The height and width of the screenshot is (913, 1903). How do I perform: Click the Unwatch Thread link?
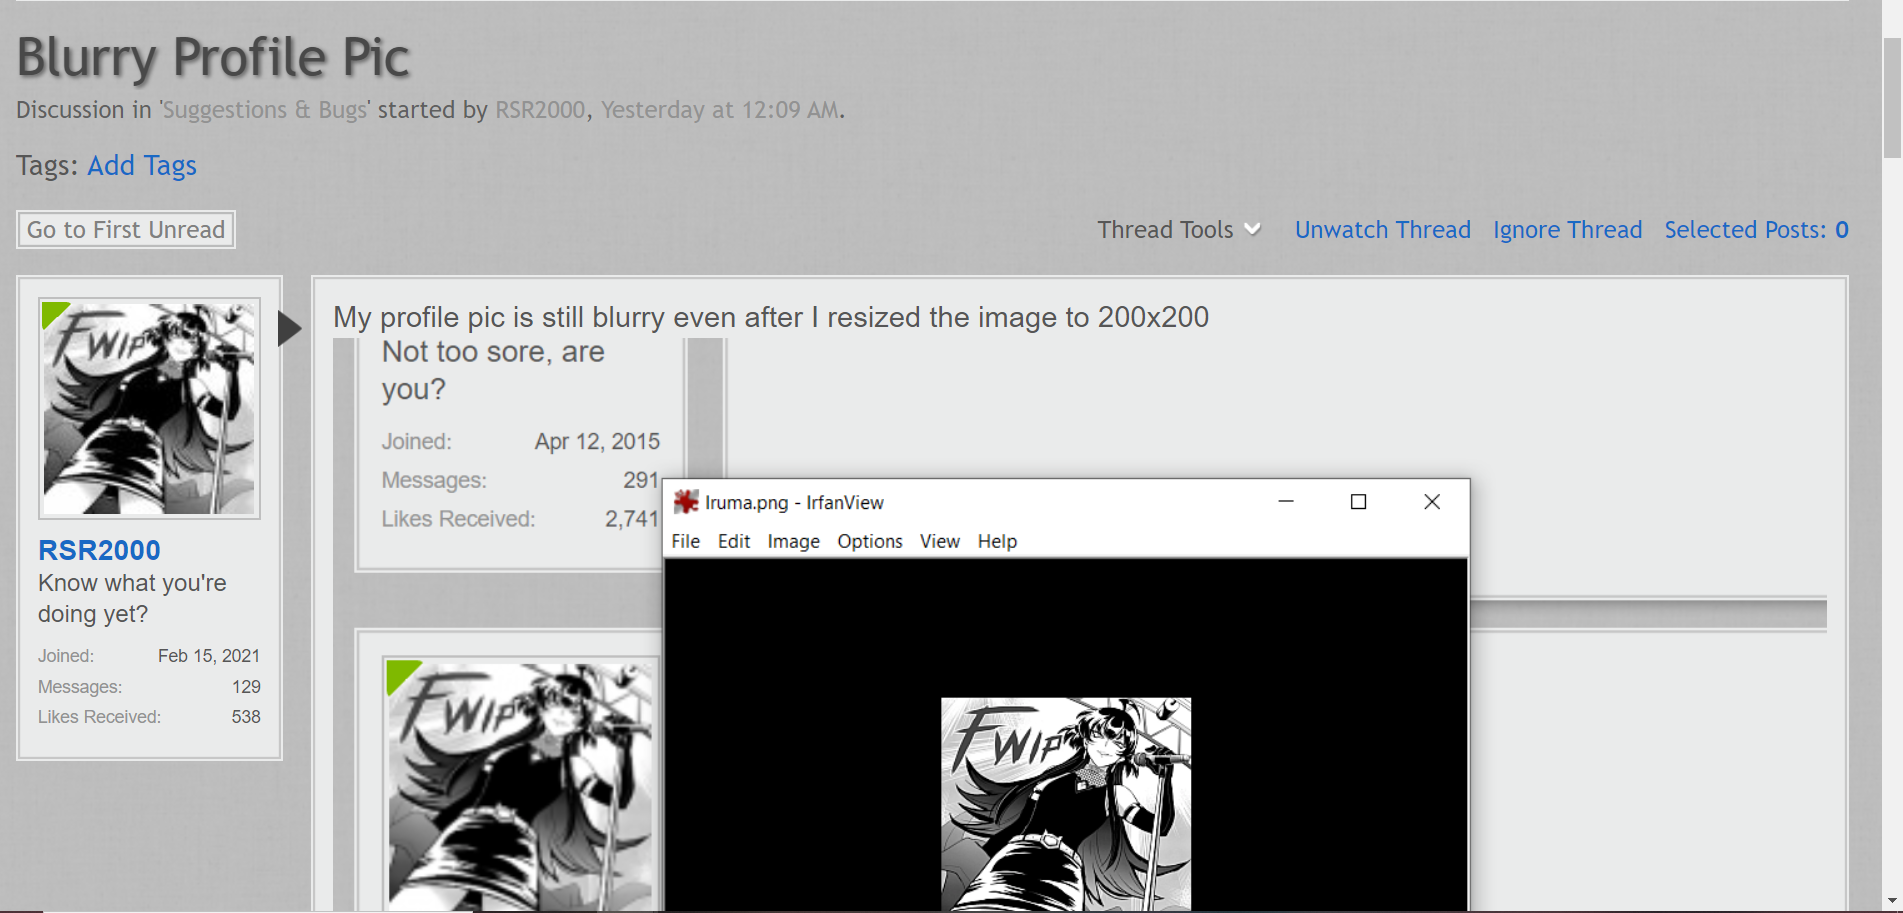click(x=1382, y=230)
